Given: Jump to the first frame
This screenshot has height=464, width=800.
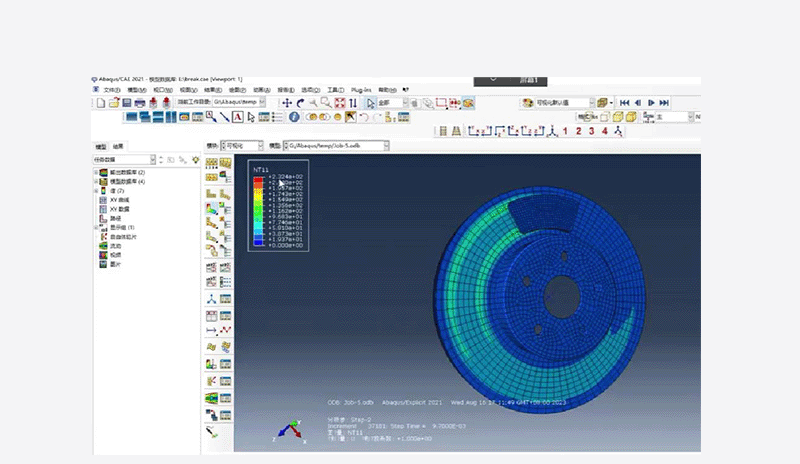Looking at the screenshot, I should (x=624, y=102).
